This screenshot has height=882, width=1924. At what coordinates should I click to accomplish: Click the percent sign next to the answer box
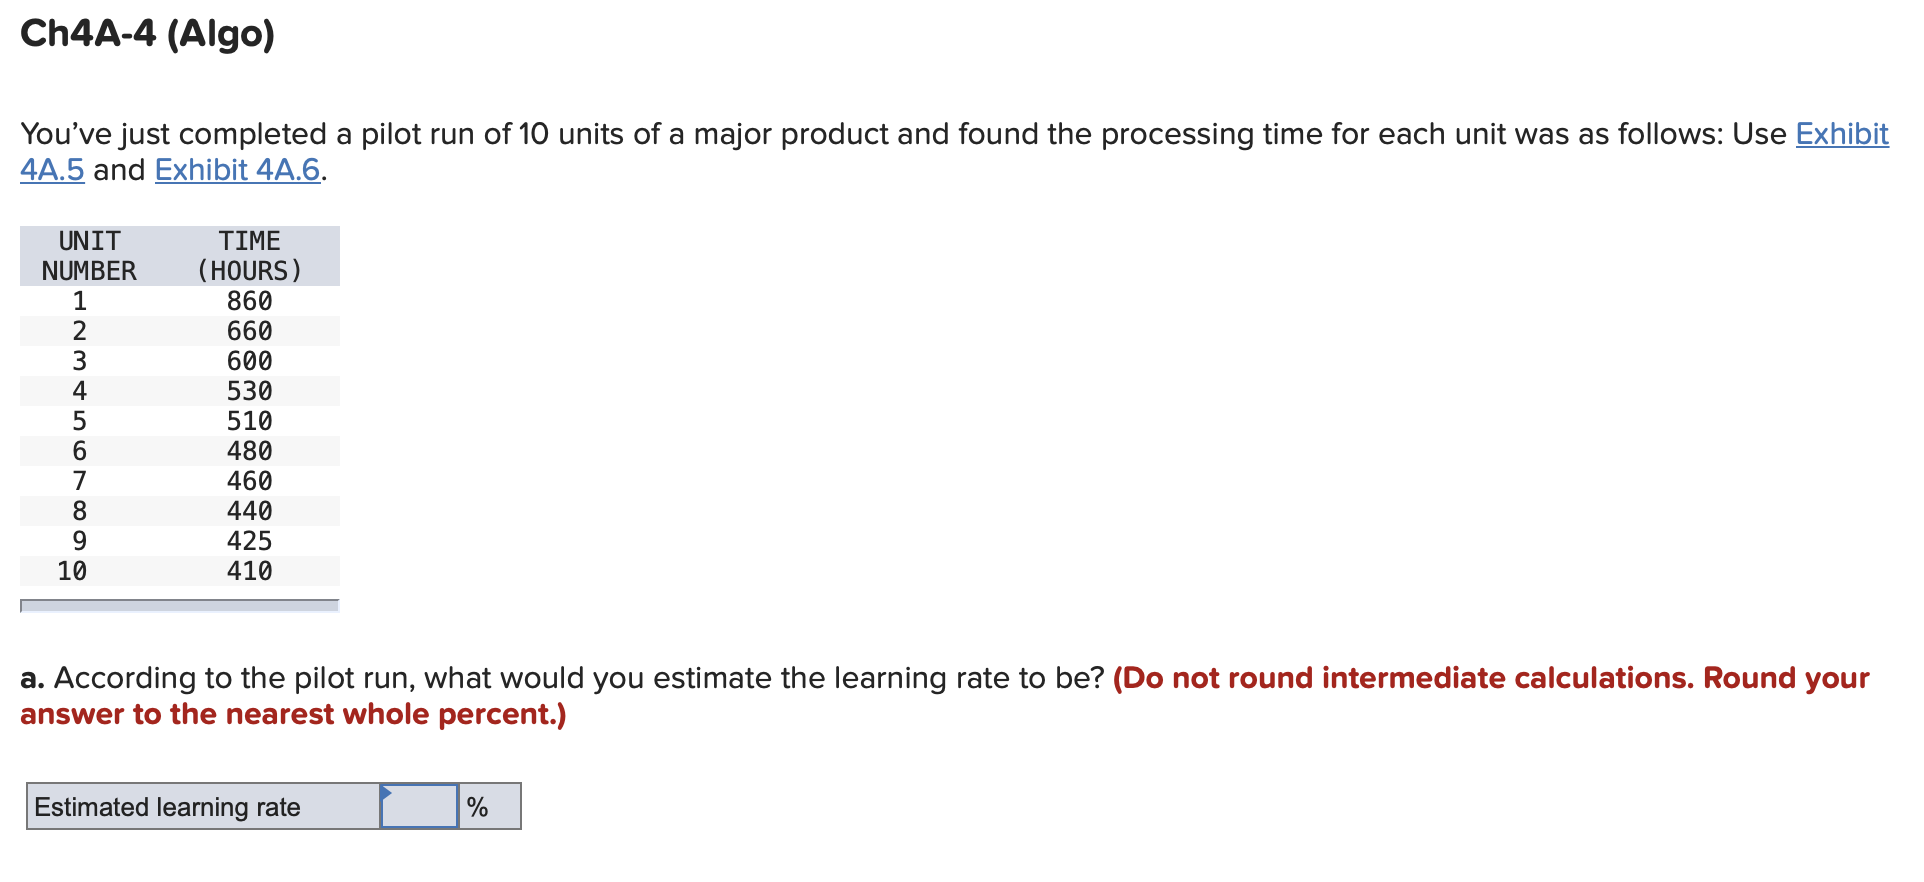(479, 806)
